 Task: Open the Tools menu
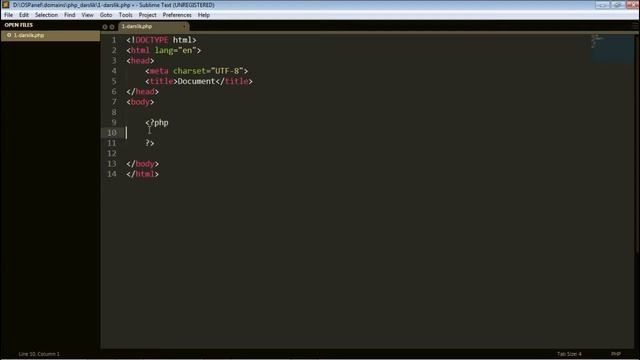pos(125,15)
